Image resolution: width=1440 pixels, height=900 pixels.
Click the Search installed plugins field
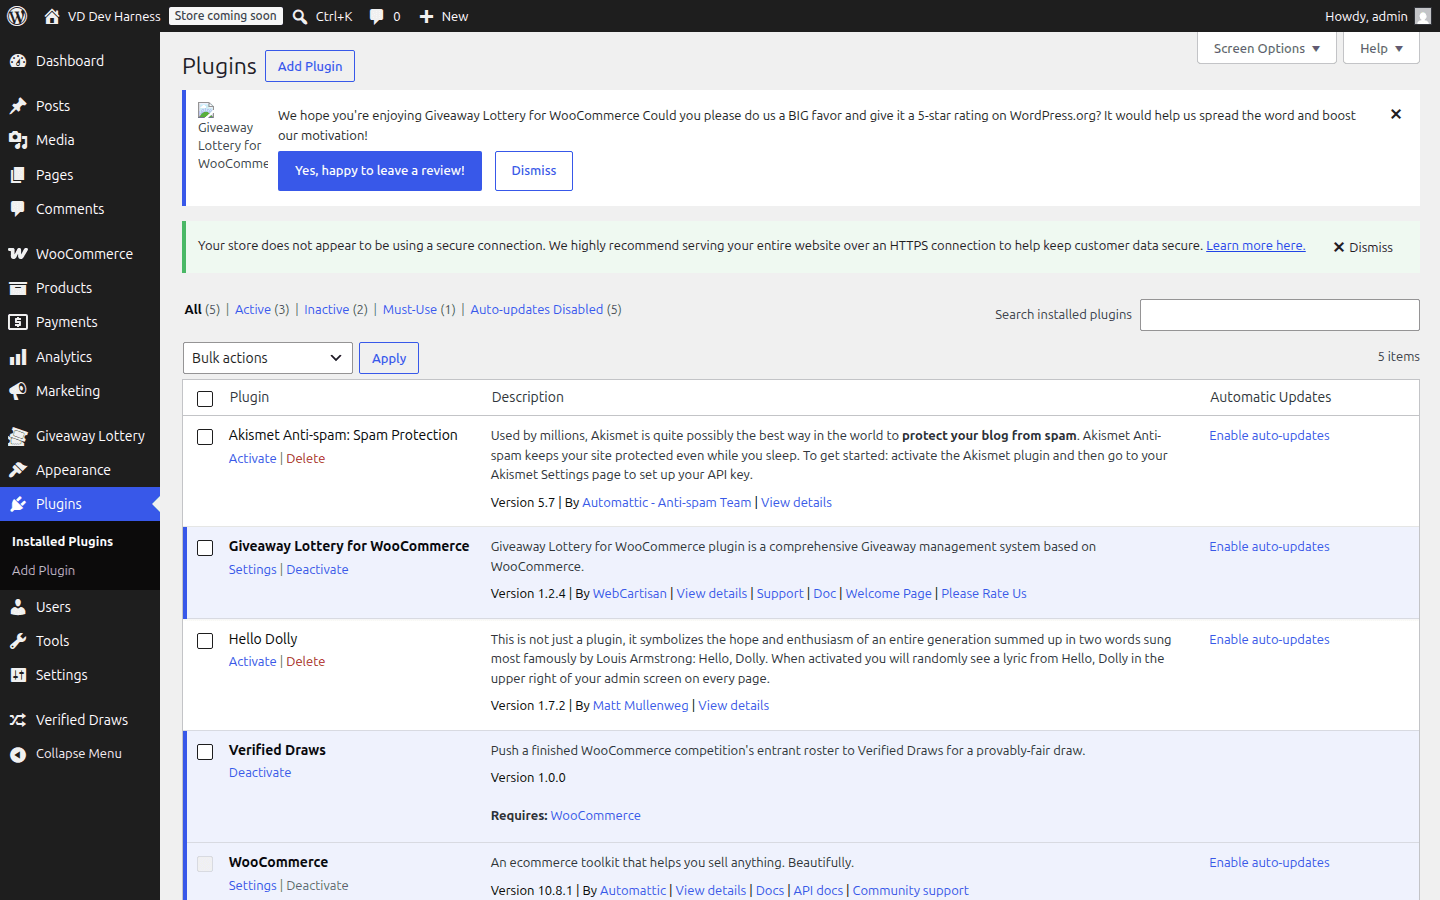(x=1280, y=315)
